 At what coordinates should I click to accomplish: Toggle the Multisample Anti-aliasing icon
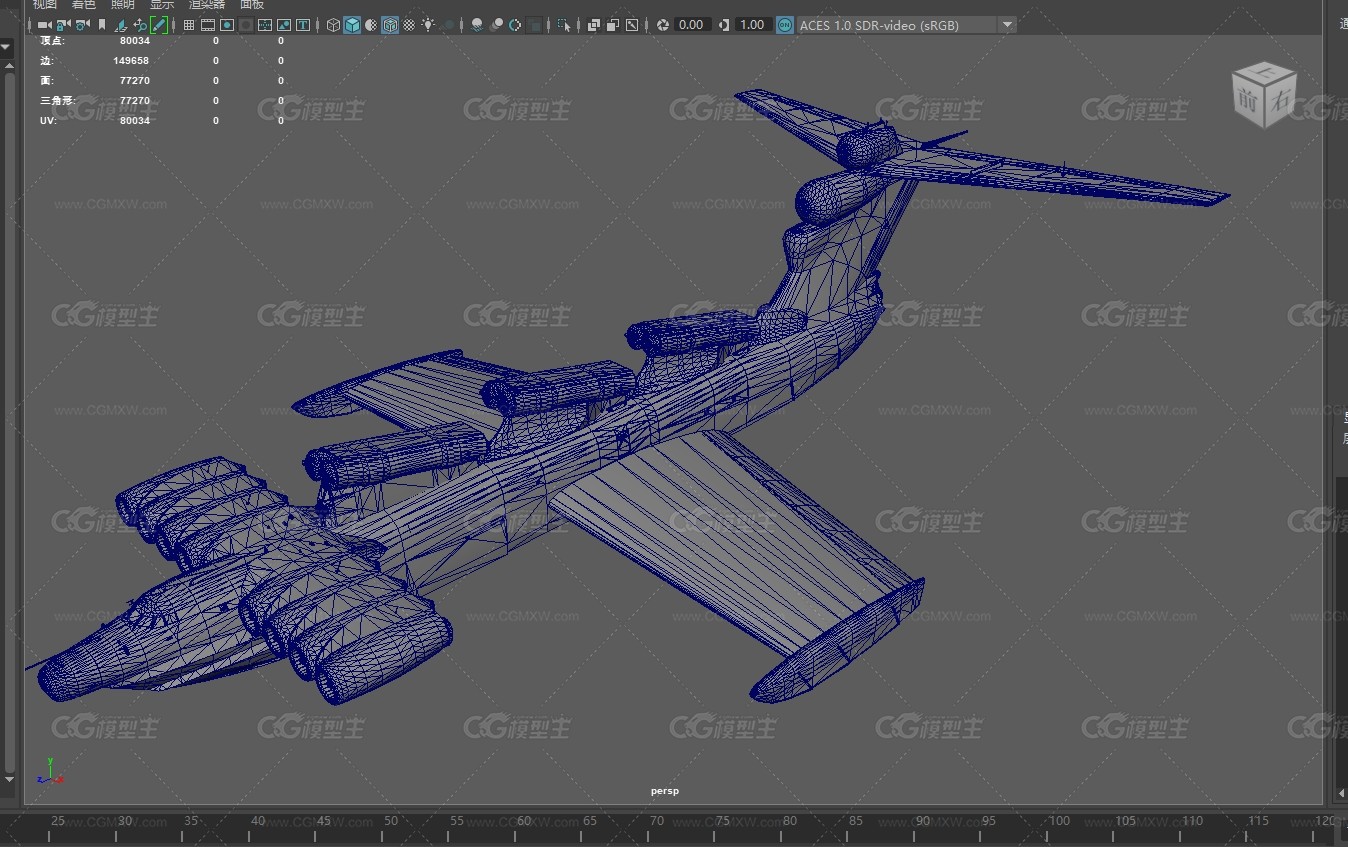coord(515,25)
